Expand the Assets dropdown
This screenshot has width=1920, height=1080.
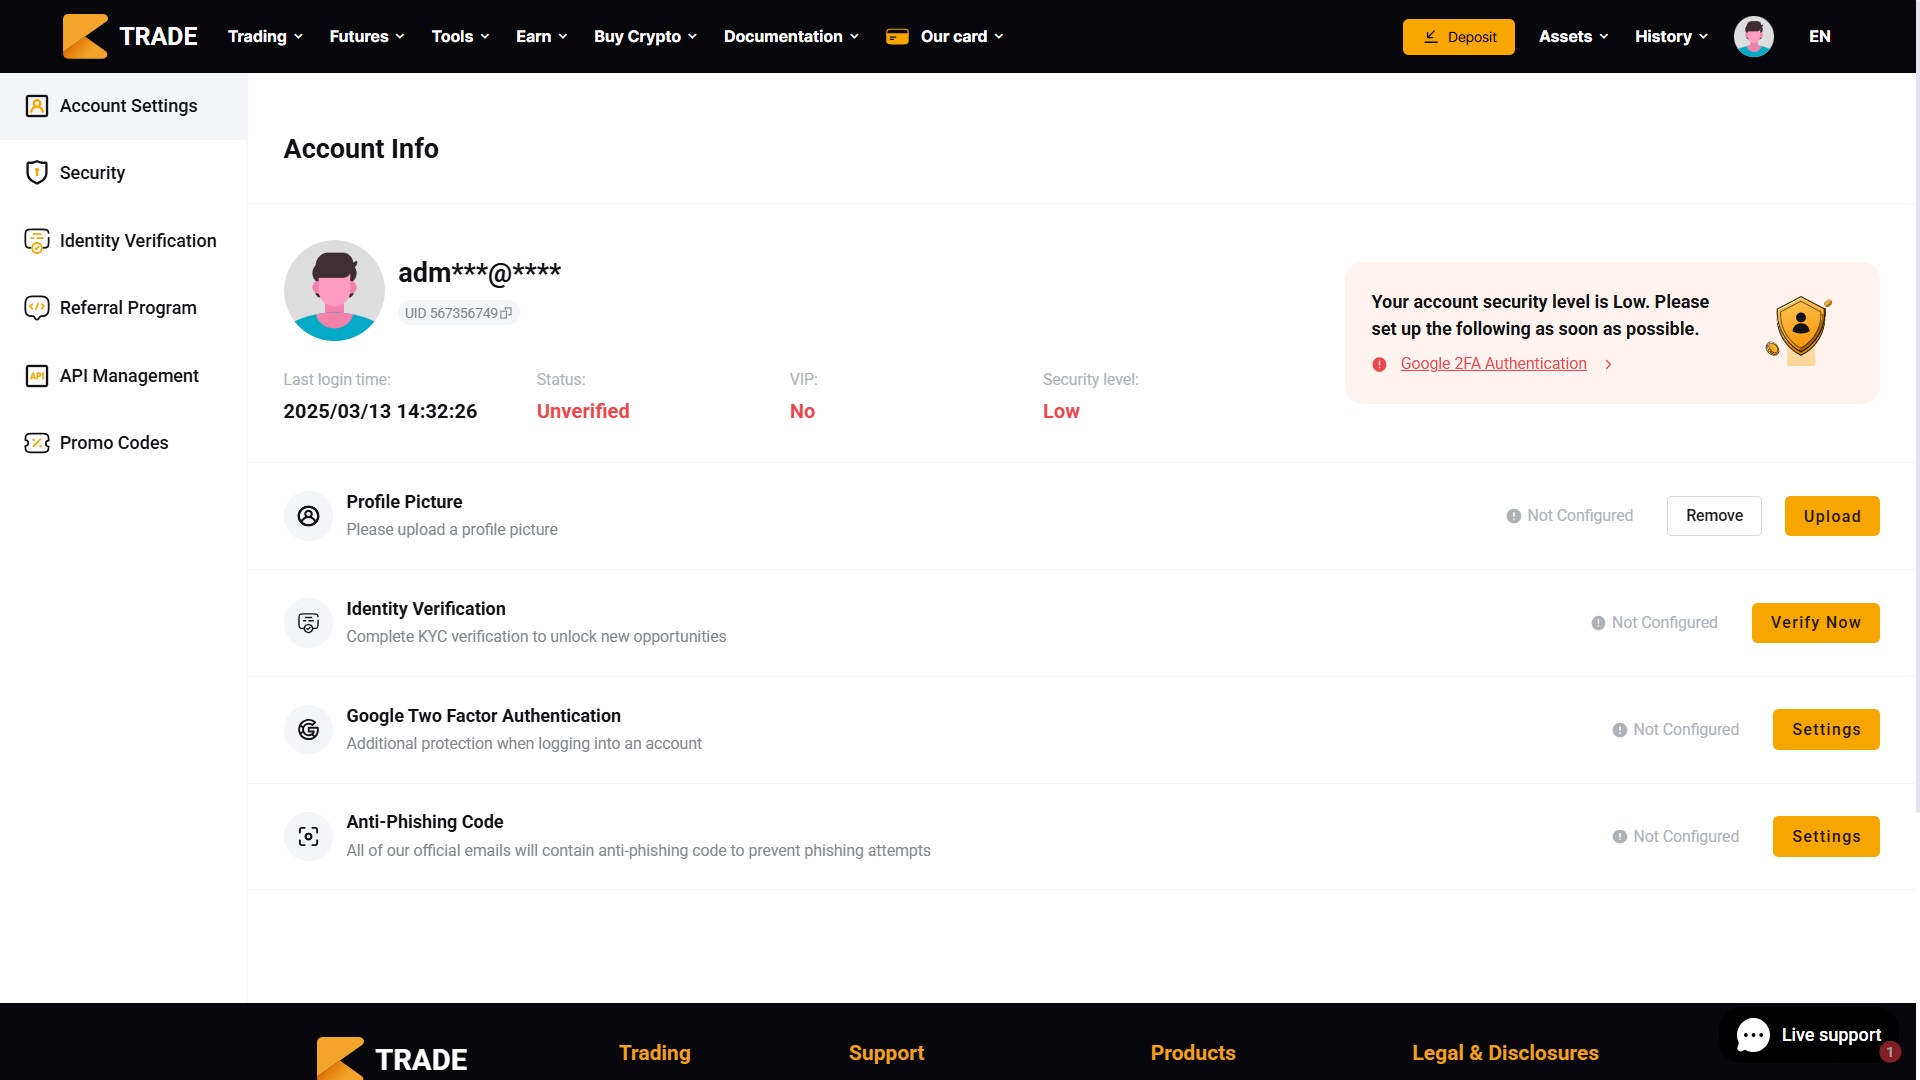[x=1573, y=37]
